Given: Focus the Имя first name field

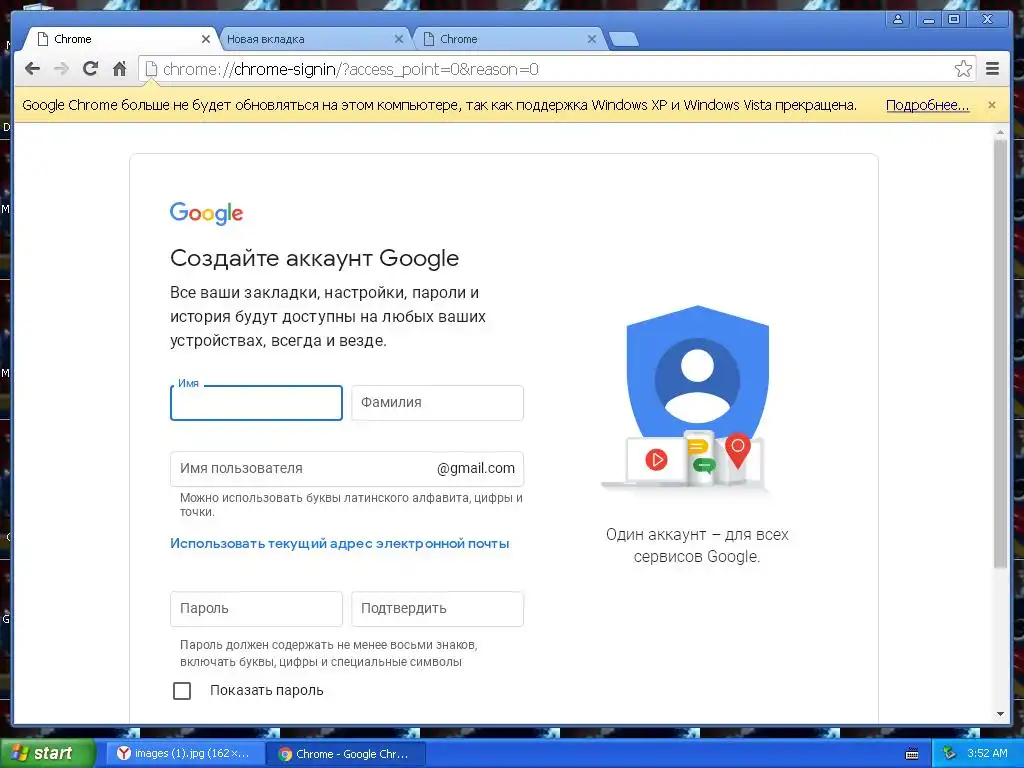Looking at the screenshot, I should pyautogui.click(x=256, y=402).
